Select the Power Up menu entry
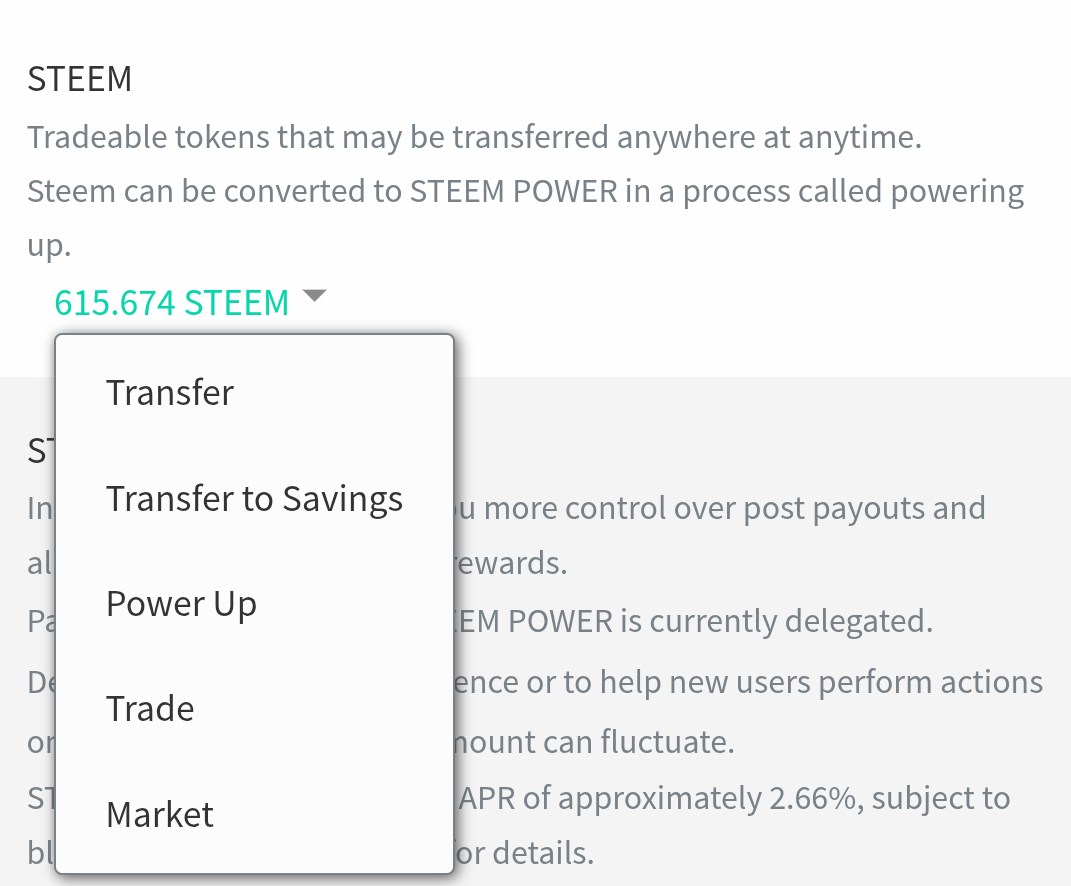1071x886 pixels. (181, 604)
